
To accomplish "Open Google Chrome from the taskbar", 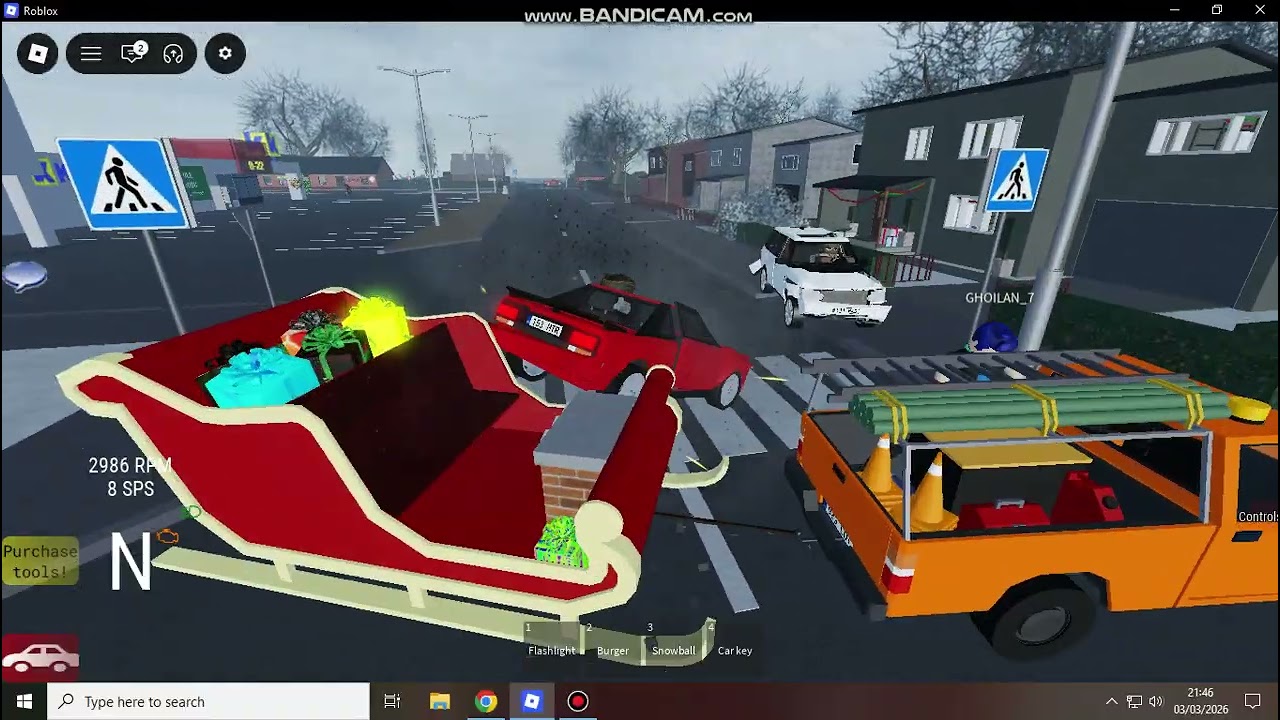I will click(x=486, y=701).
